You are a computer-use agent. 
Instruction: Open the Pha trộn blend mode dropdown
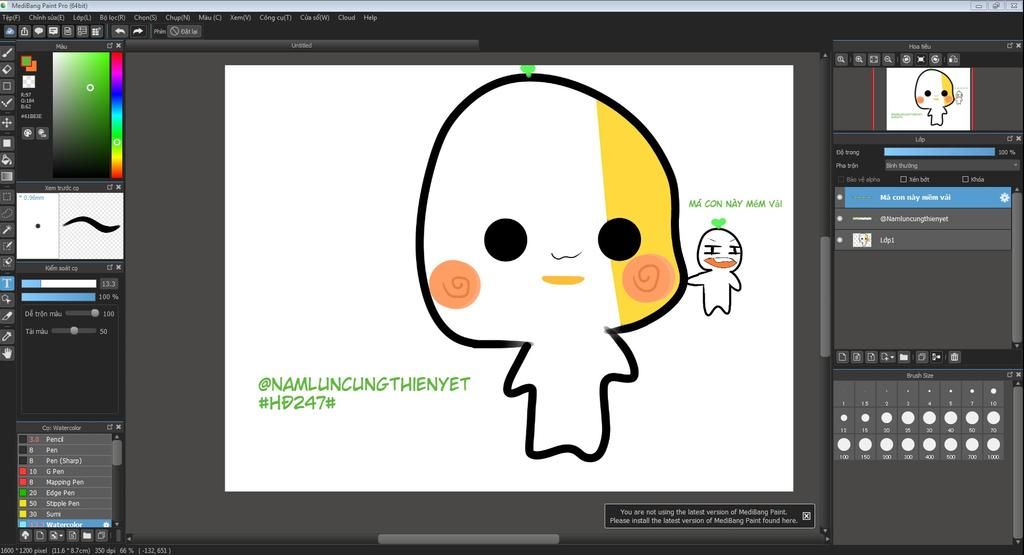(x=951, y=166)
